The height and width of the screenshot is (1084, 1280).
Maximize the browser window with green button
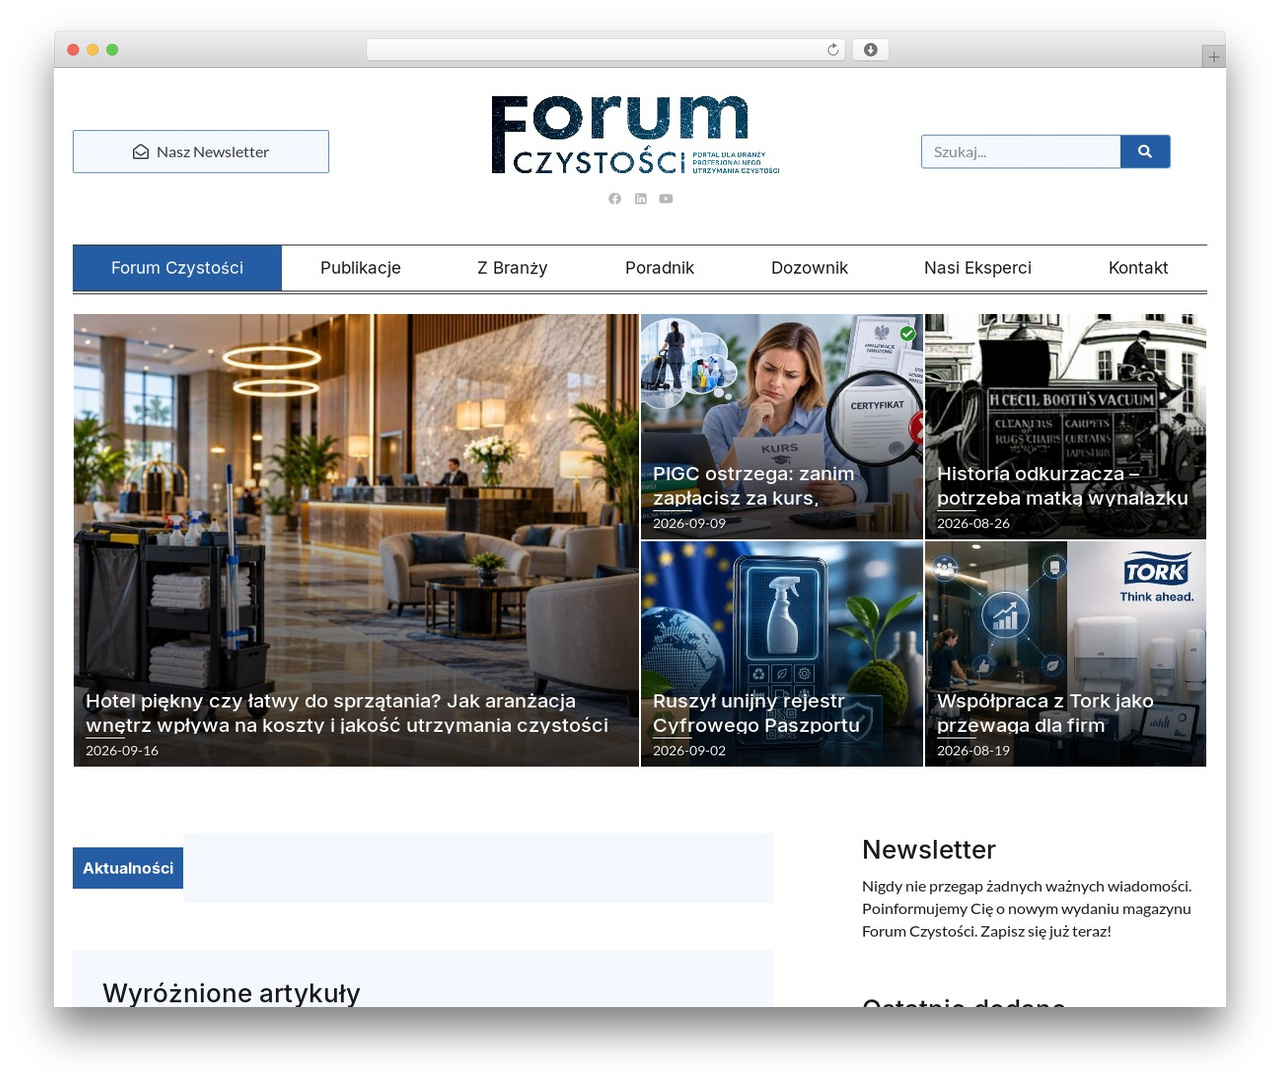pyautogui.click(x=112, y=50)
